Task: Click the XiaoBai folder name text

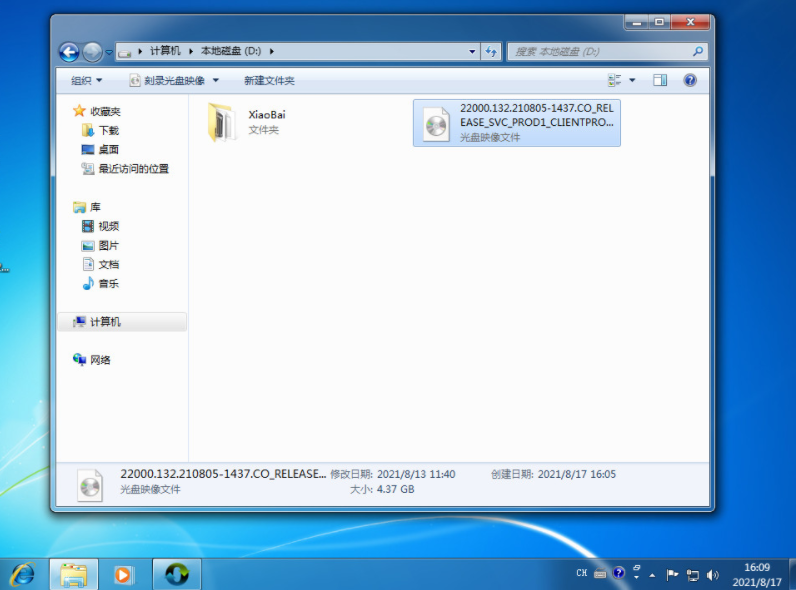Action: (x=267, y=115)
